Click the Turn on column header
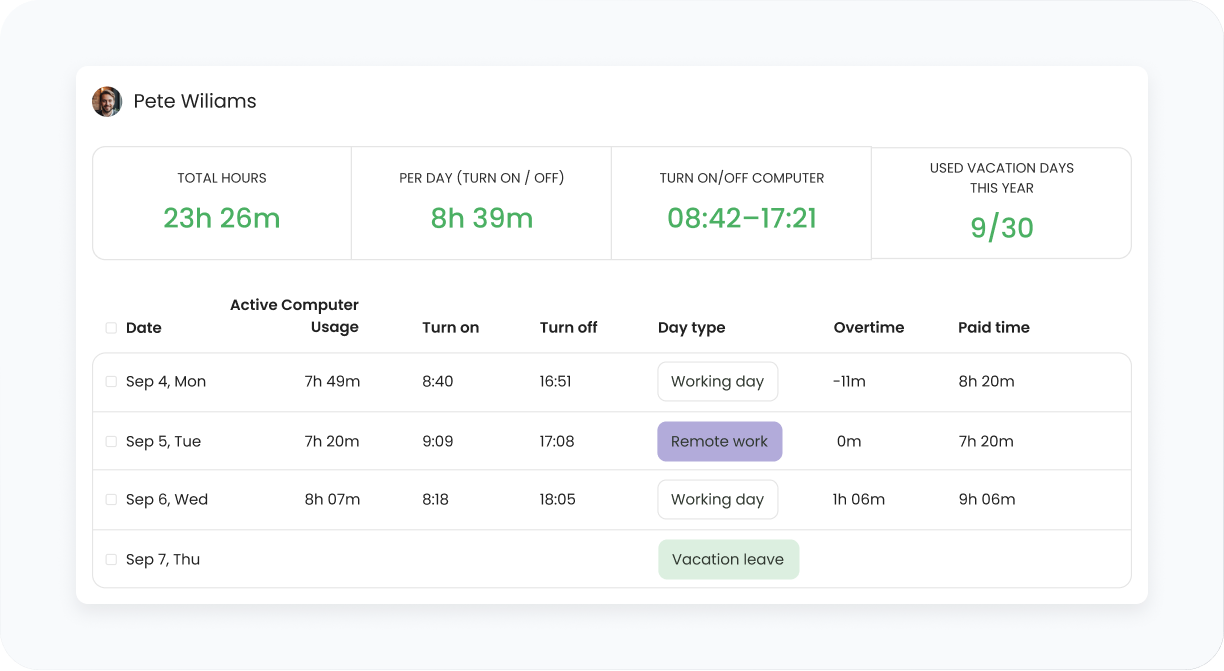The image size is (1224, 671). (450, 327)
